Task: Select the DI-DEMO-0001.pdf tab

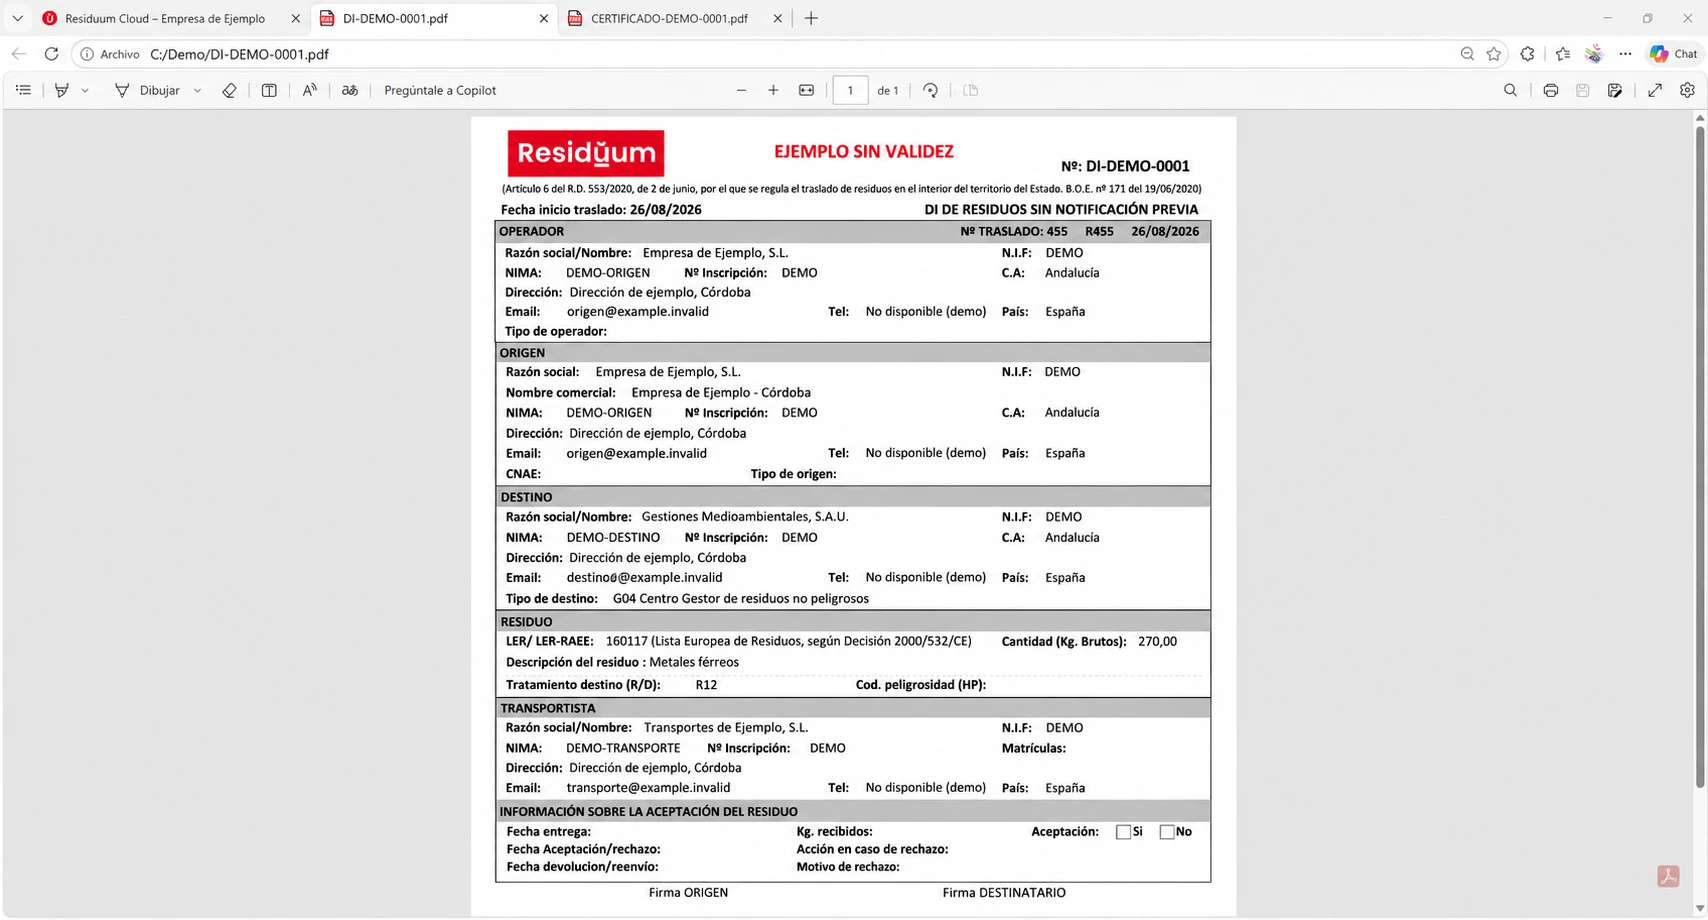Action: (395, 18)
